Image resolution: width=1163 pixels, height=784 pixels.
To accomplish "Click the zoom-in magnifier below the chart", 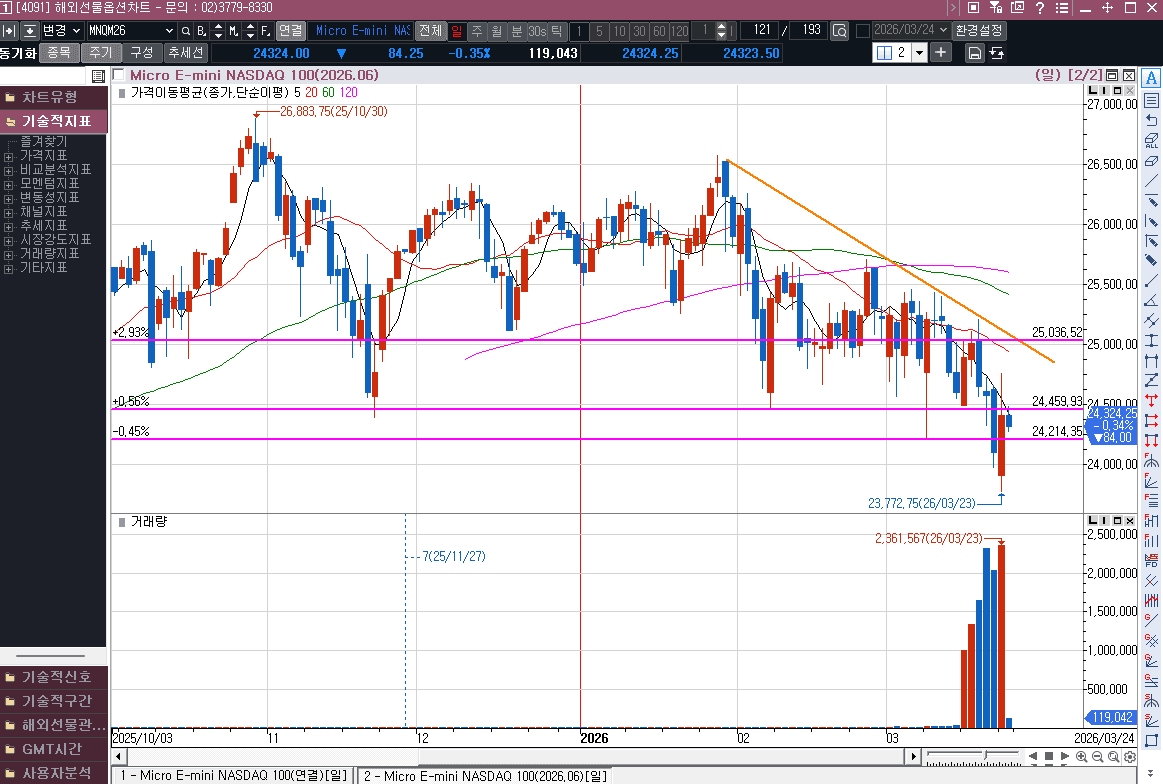I will coord(1082,757).
